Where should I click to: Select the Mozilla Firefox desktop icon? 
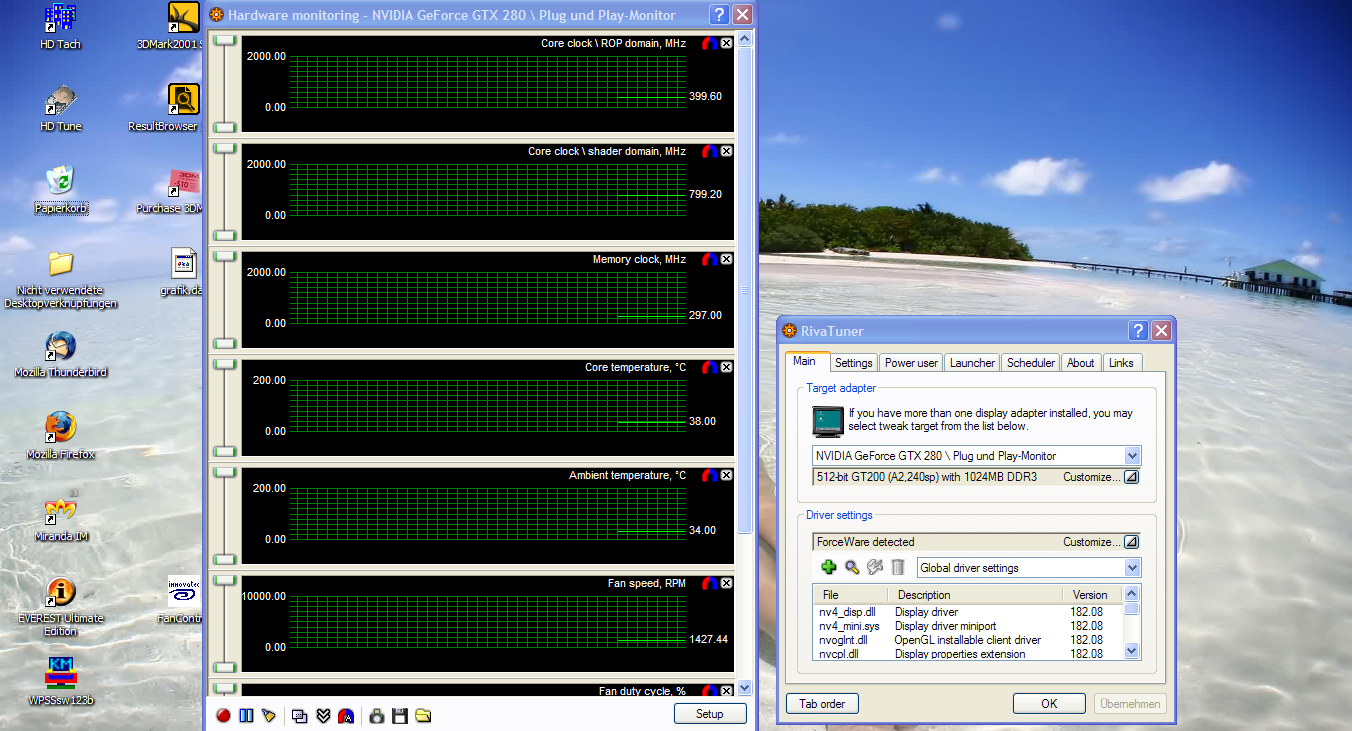[x=61, y=437]
